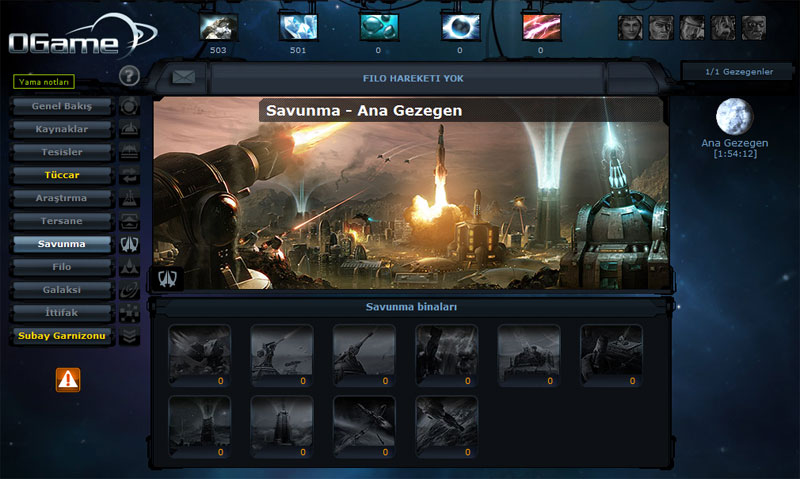Click the icon beside Tesisler
Viewport: 800px width, 479px height.
point(129,152)
